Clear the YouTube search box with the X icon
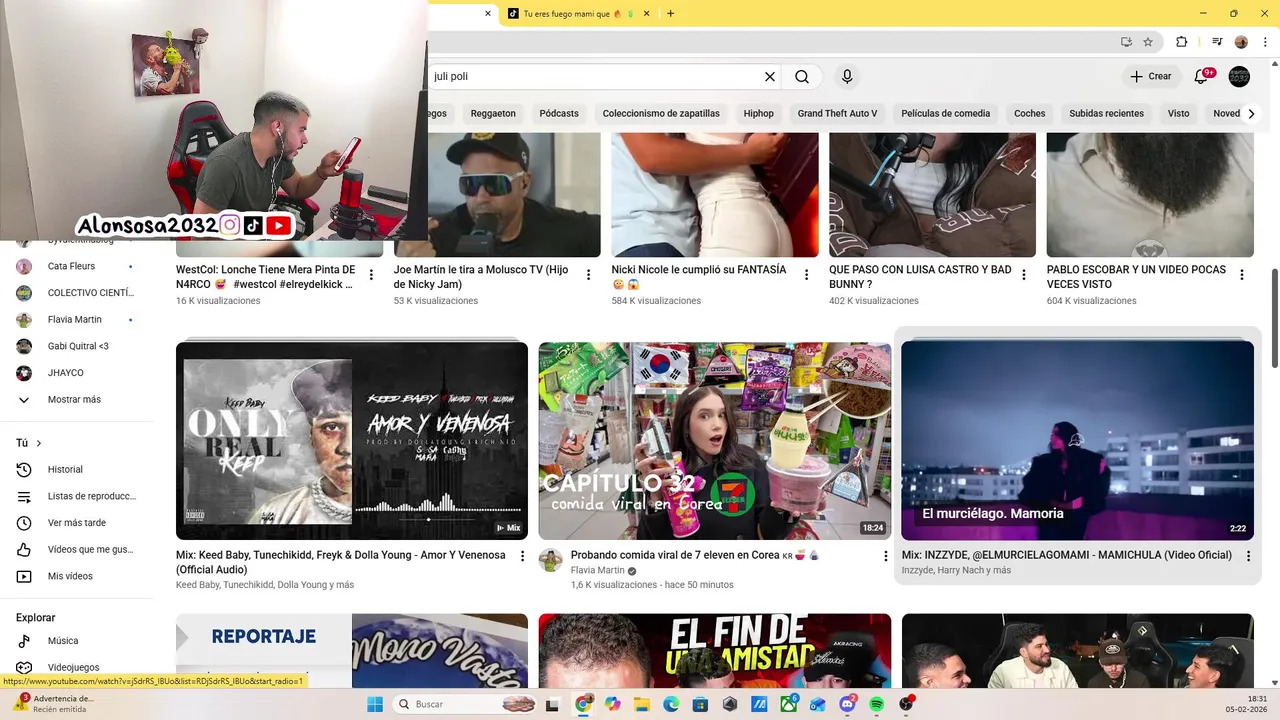The image size is (1280, 720). point(770,76)
